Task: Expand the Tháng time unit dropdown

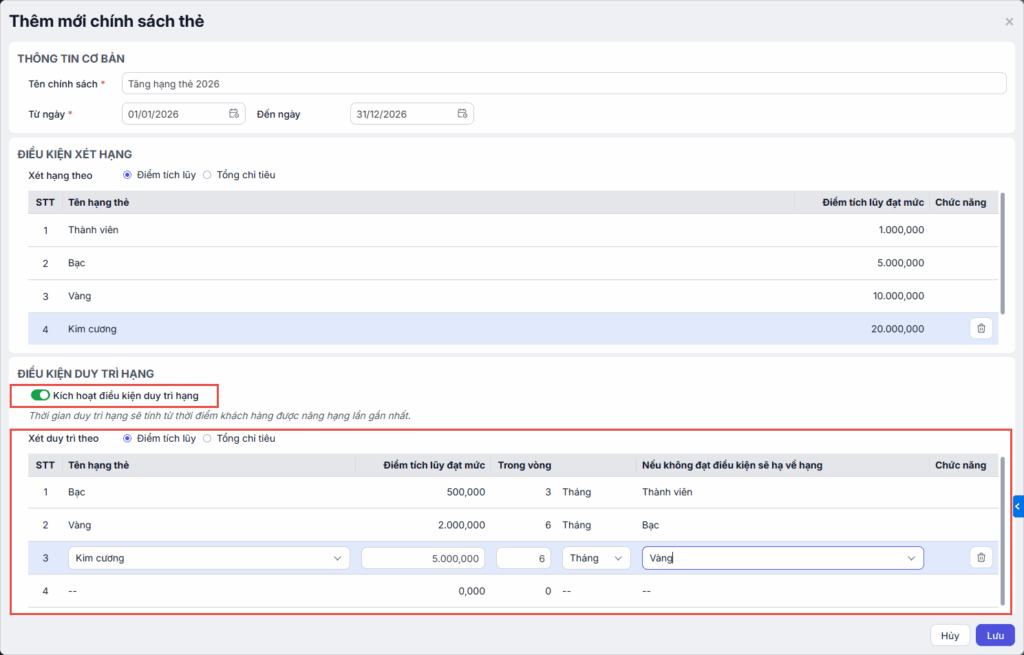Action: pyautogui.click(x=596, y=558)
